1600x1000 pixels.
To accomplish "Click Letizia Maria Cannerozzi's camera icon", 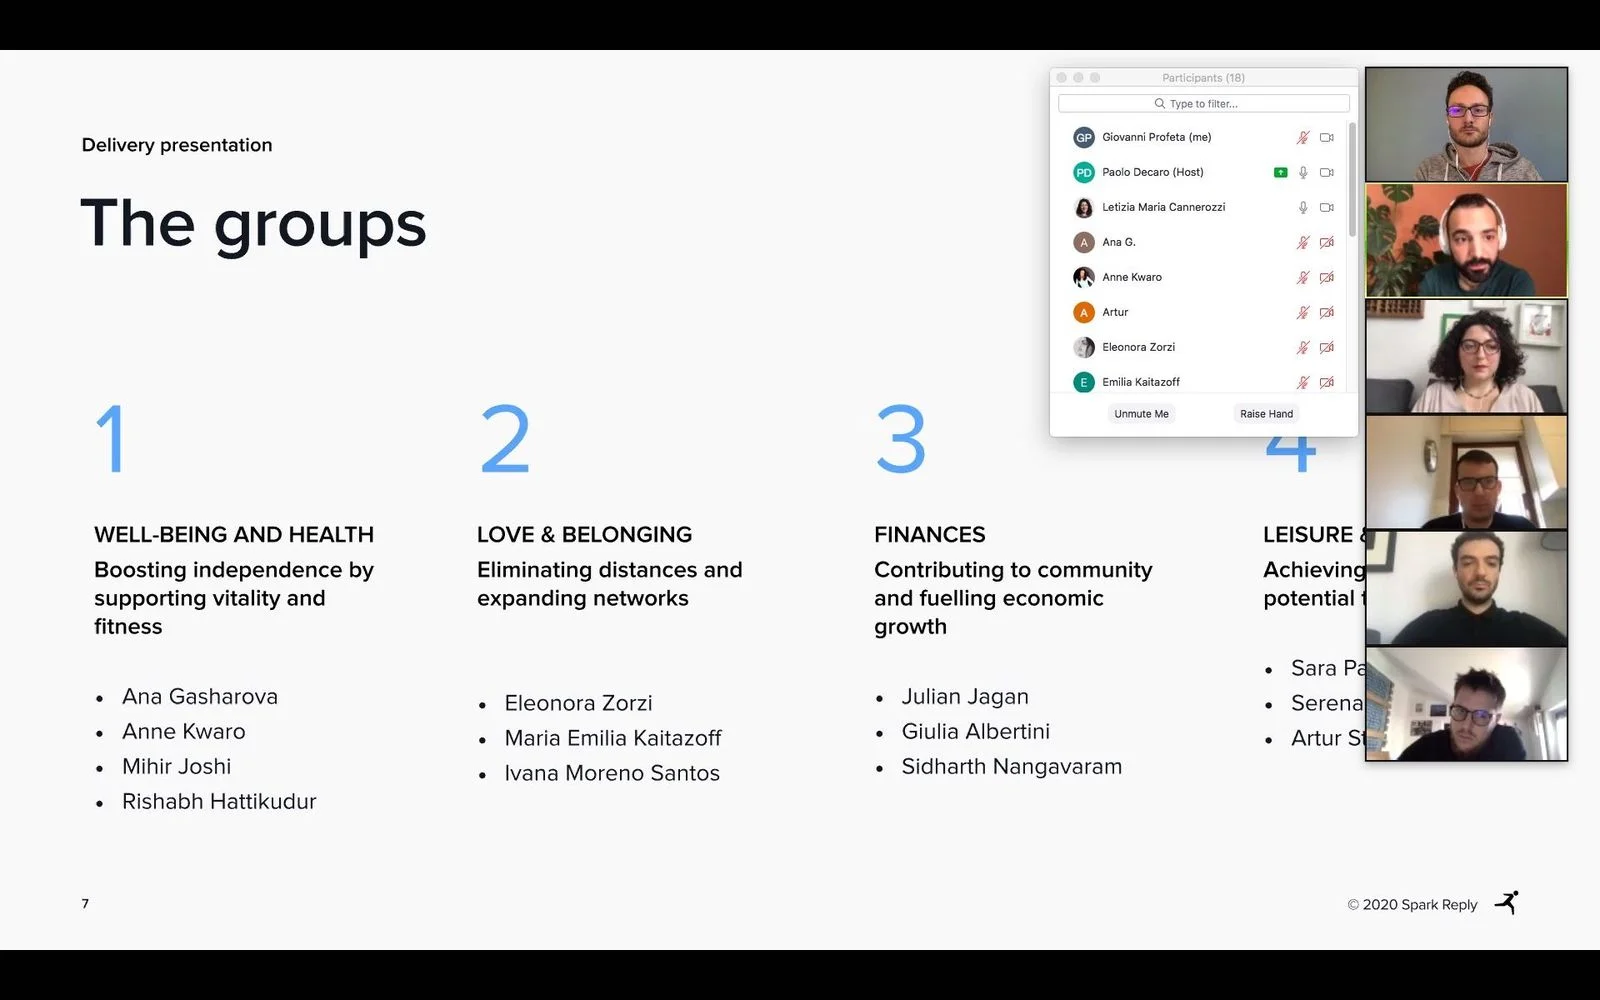I will [x=1326, y=208].
